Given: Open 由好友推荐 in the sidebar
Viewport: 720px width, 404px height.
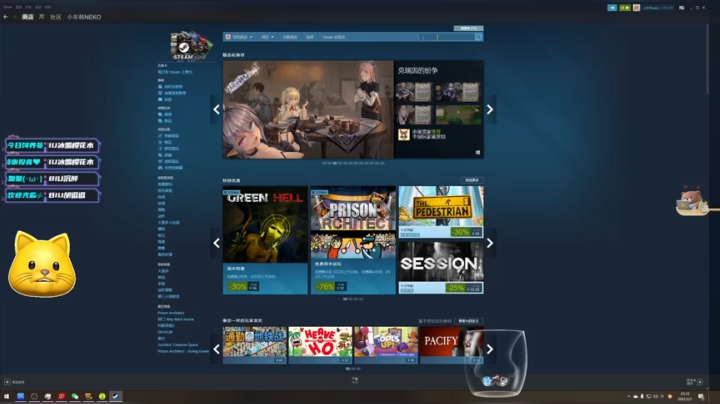Looking at the screenshot, I should pyautogui.click(x=173, y=87).
